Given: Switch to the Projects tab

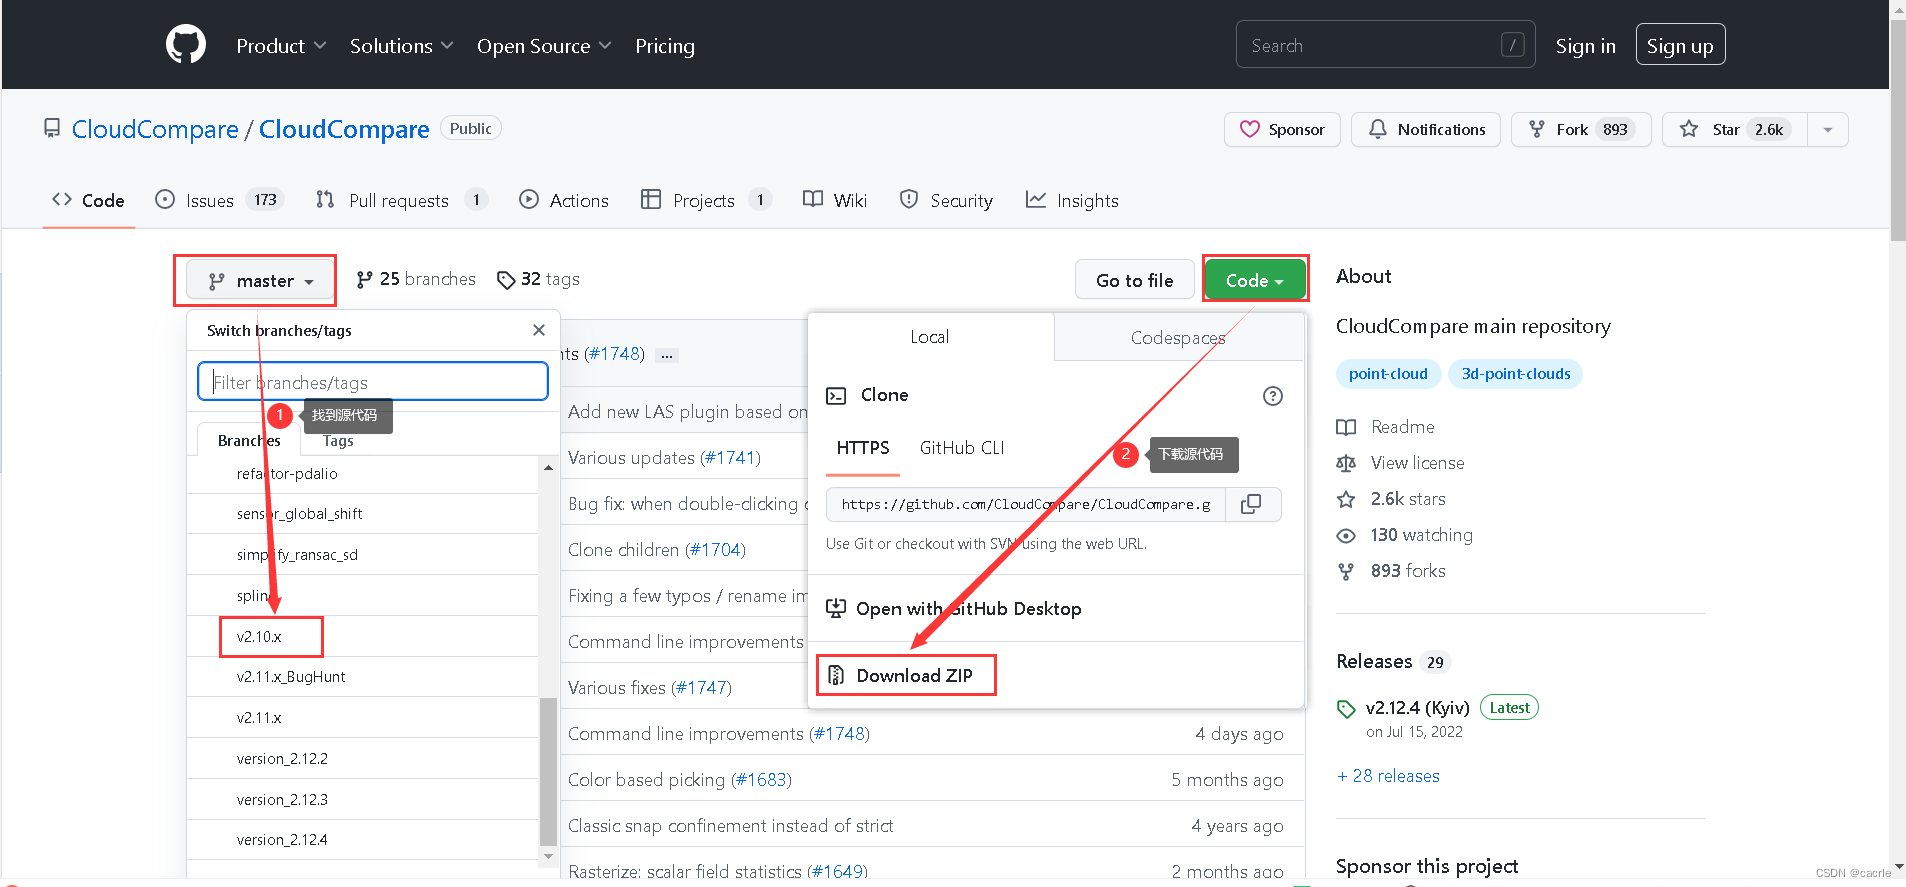Looking at the screenshot, I should [706, 200].
